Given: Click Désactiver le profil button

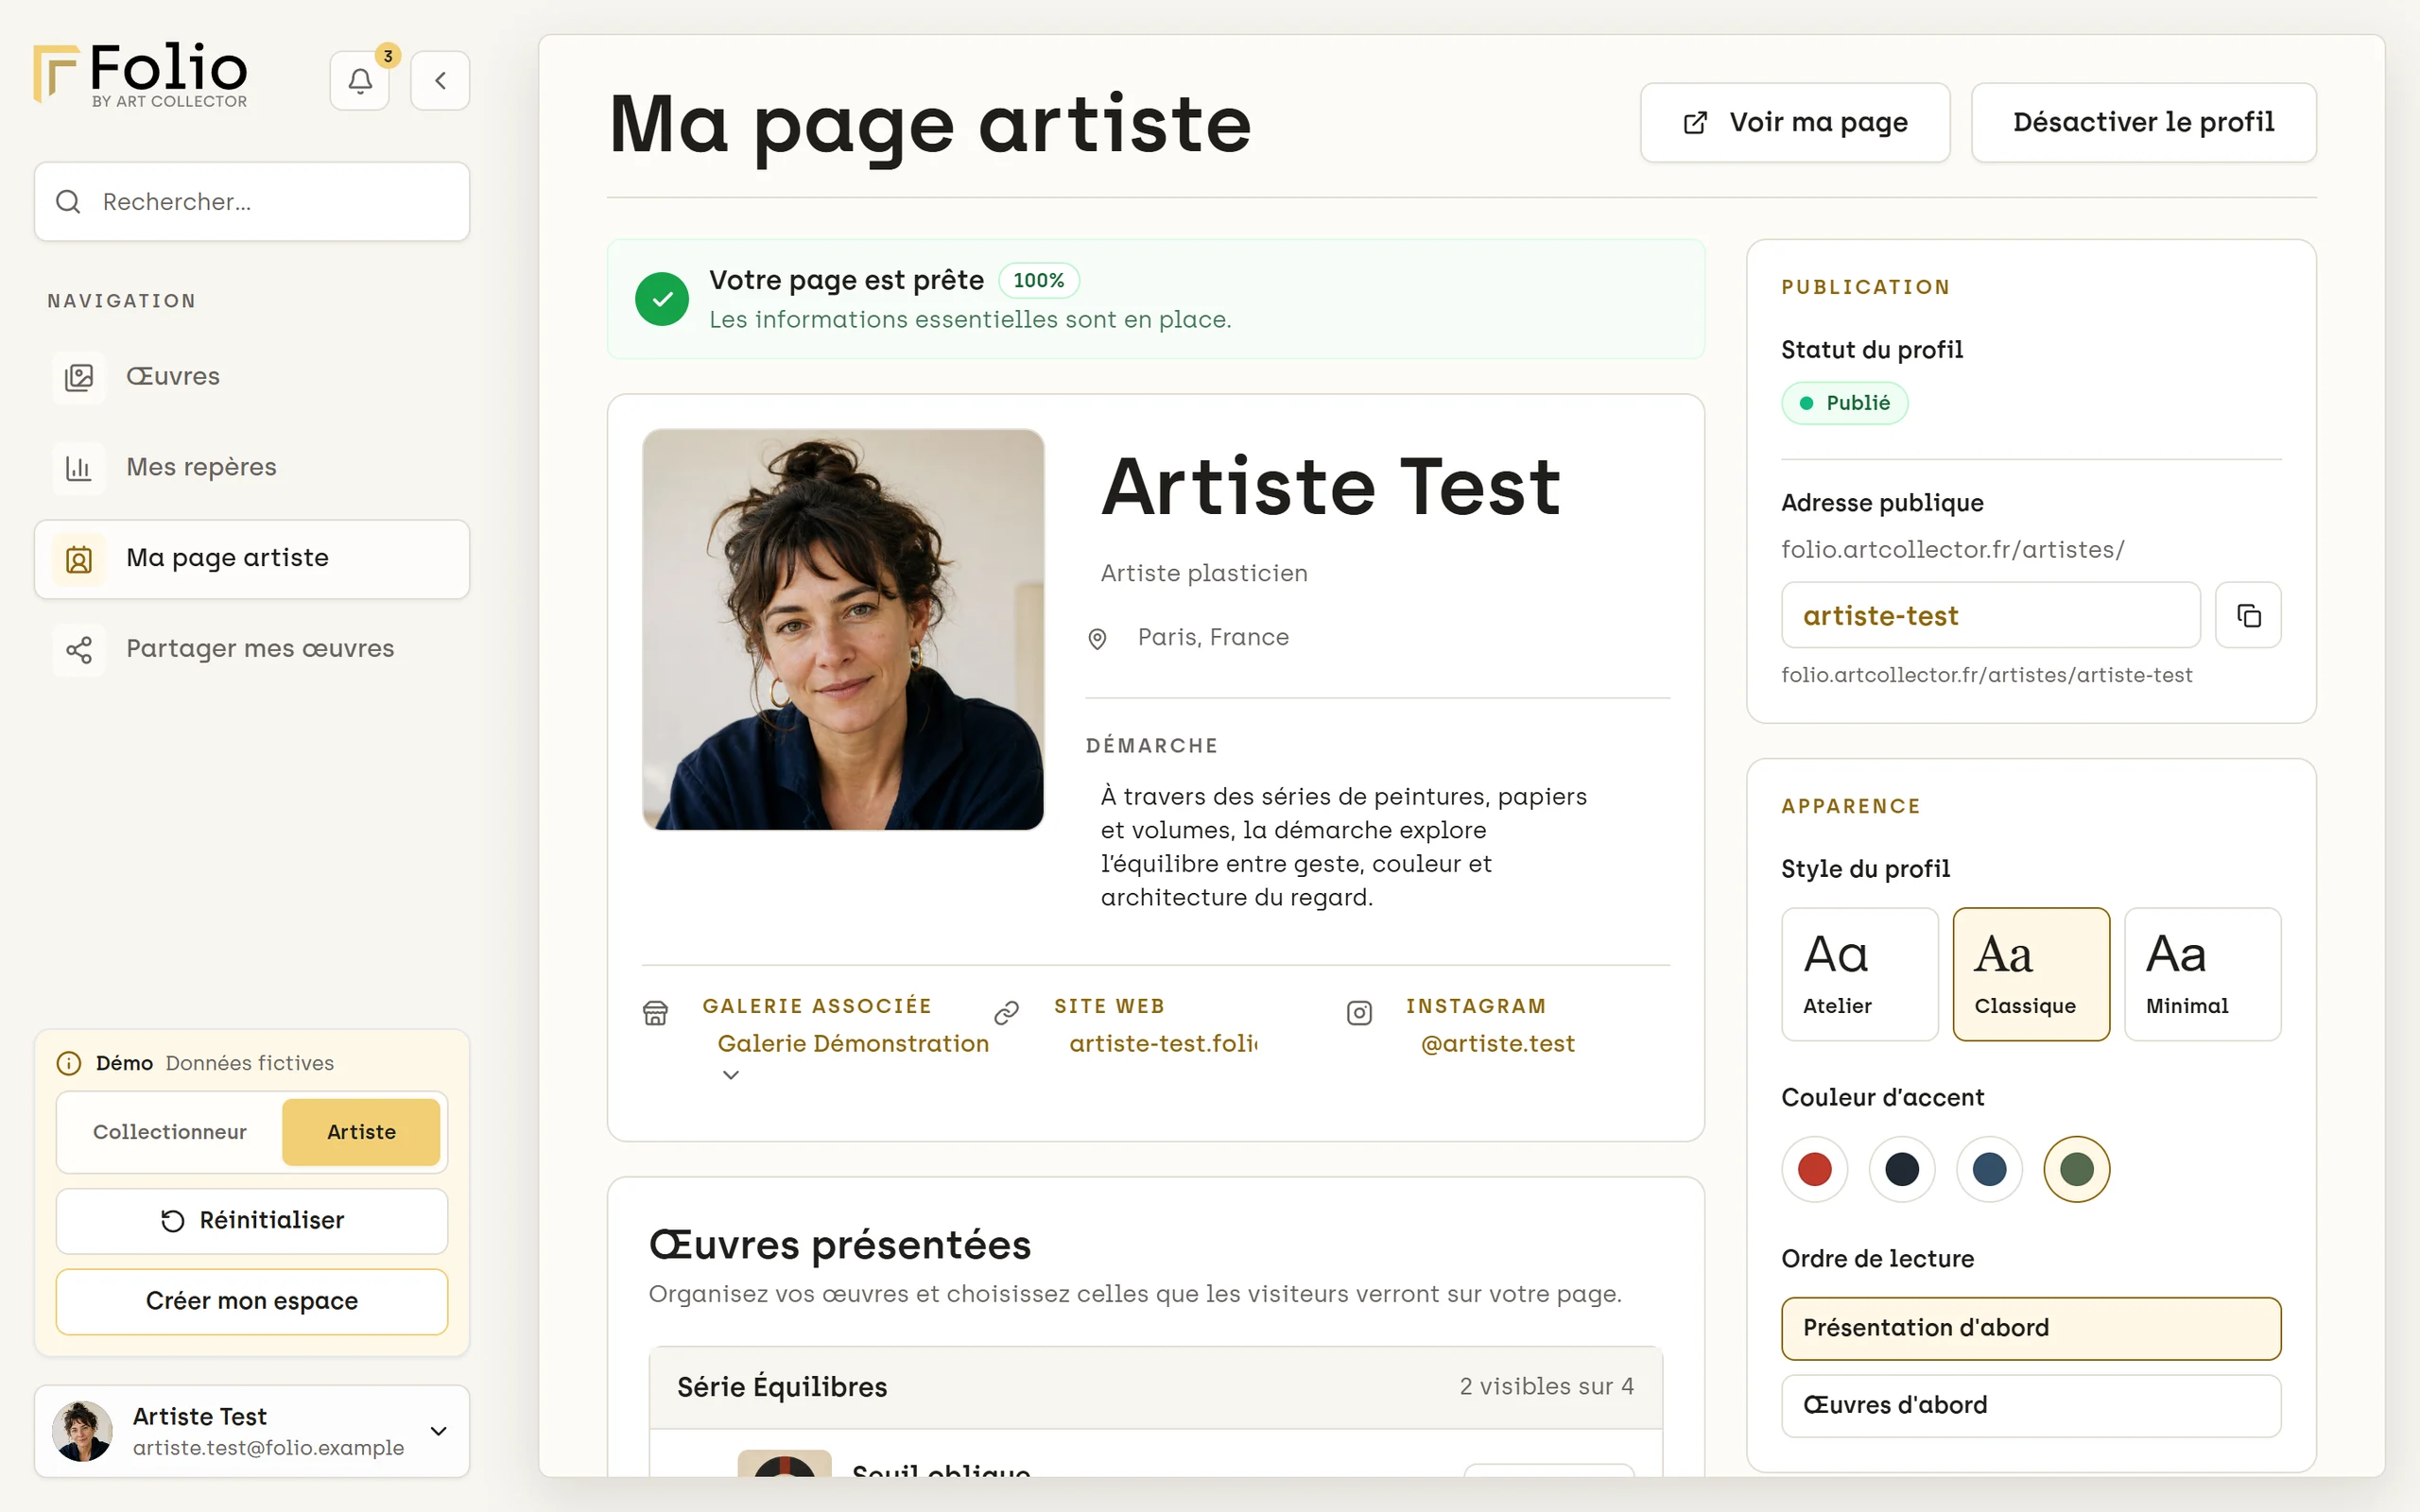Looking at the screenshot, I should tap(2143, 123).
